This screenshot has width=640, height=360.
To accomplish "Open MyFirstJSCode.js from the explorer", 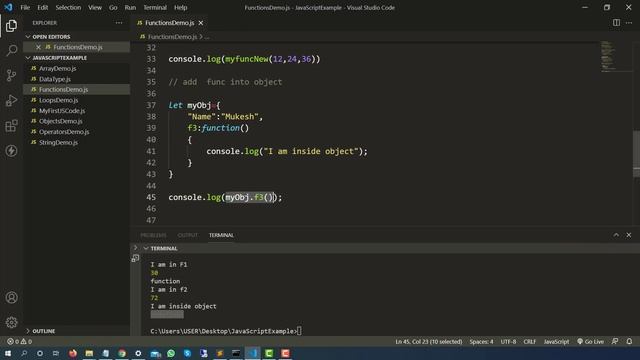I will point(62,111).
